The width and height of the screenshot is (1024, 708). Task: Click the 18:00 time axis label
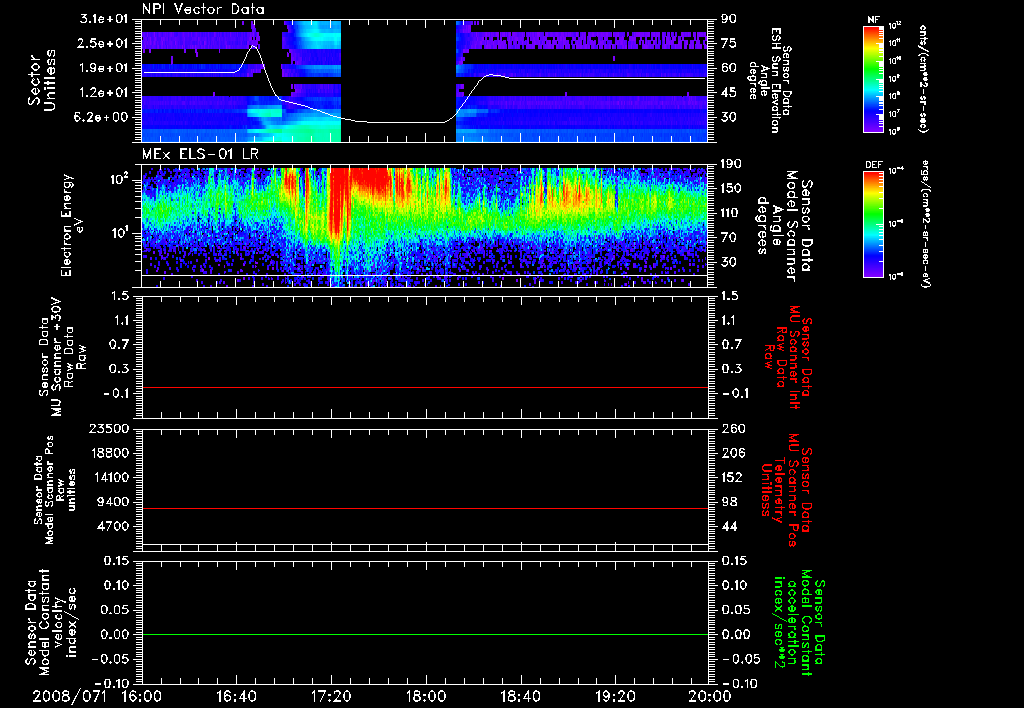point(426,697)
